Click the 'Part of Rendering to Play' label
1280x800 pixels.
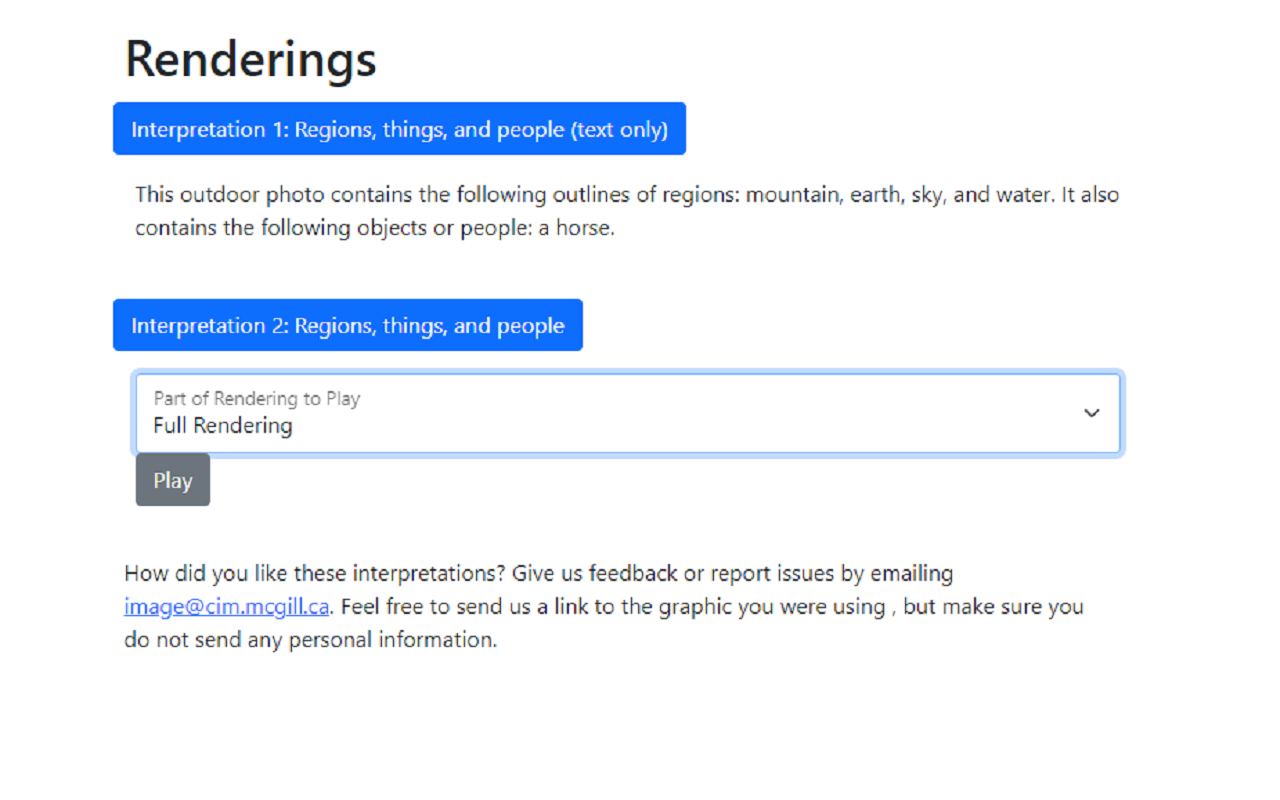tap(257, 398)
